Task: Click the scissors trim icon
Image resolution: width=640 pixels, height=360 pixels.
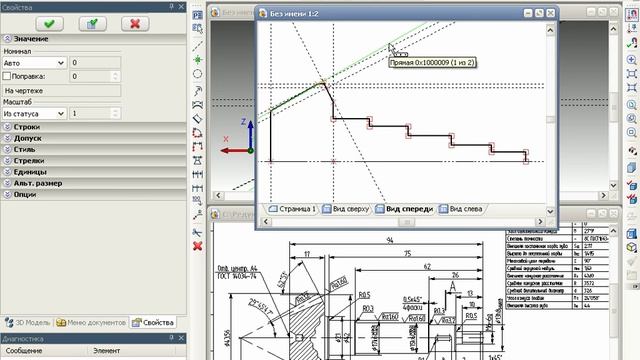Action: pos(198,232)
